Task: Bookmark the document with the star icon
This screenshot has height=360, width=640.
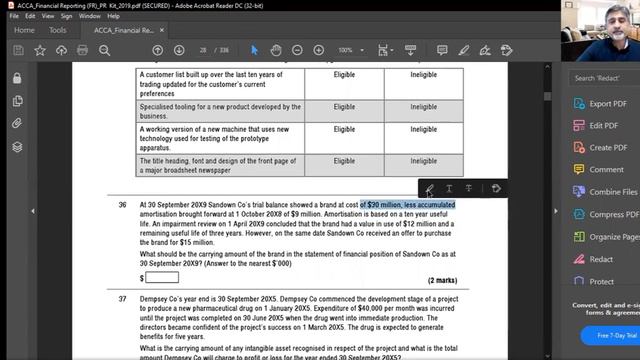Action: (40, 50)
